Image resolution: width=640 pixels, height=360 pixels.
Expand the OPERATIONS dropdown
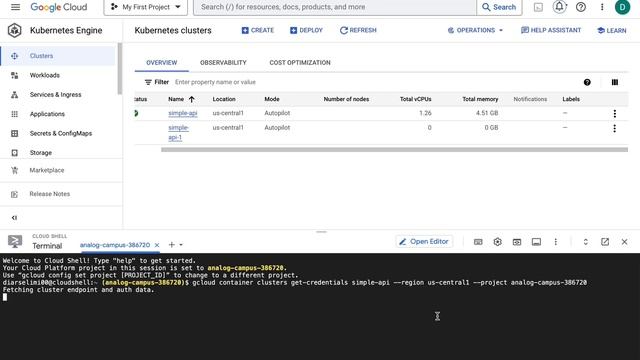pos(475,30)
